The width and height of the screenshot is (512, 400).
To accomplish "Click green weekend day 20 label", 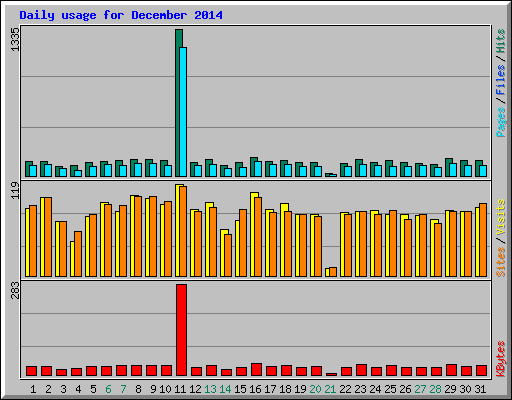I will coord(315,389).
